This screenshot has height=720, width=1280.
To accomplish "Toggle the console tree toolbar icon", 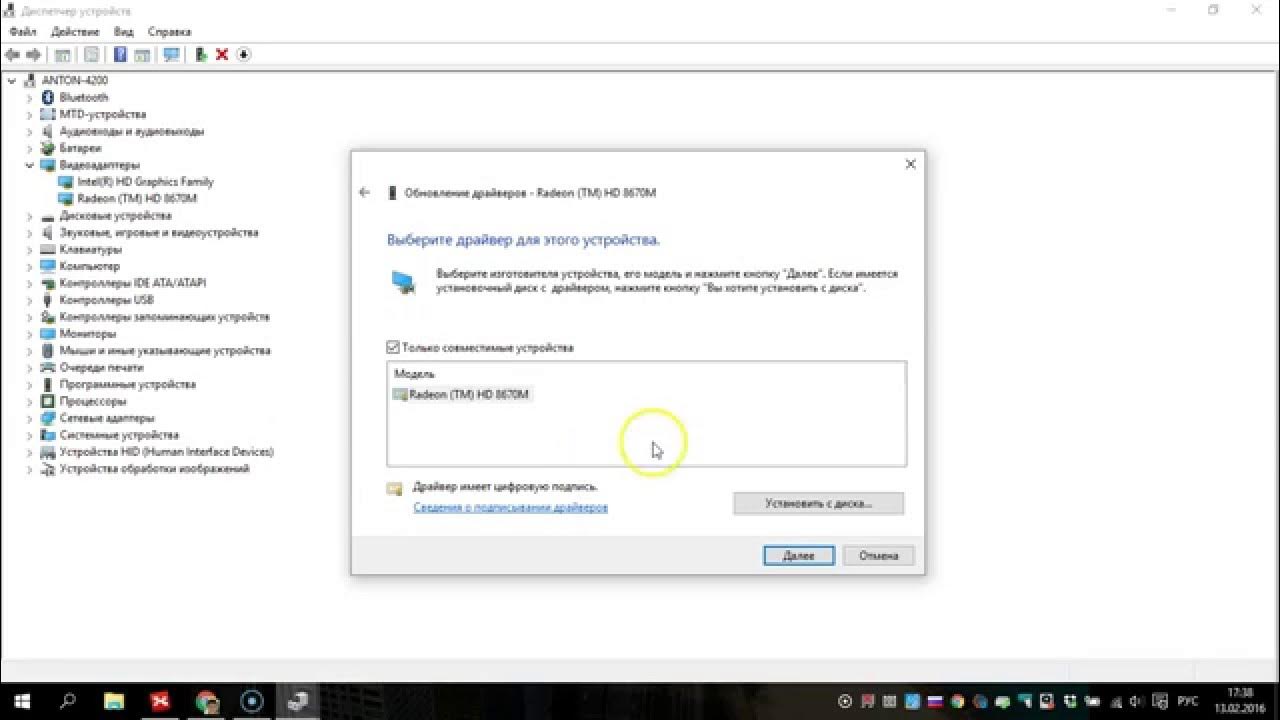I will coord(63,55).
